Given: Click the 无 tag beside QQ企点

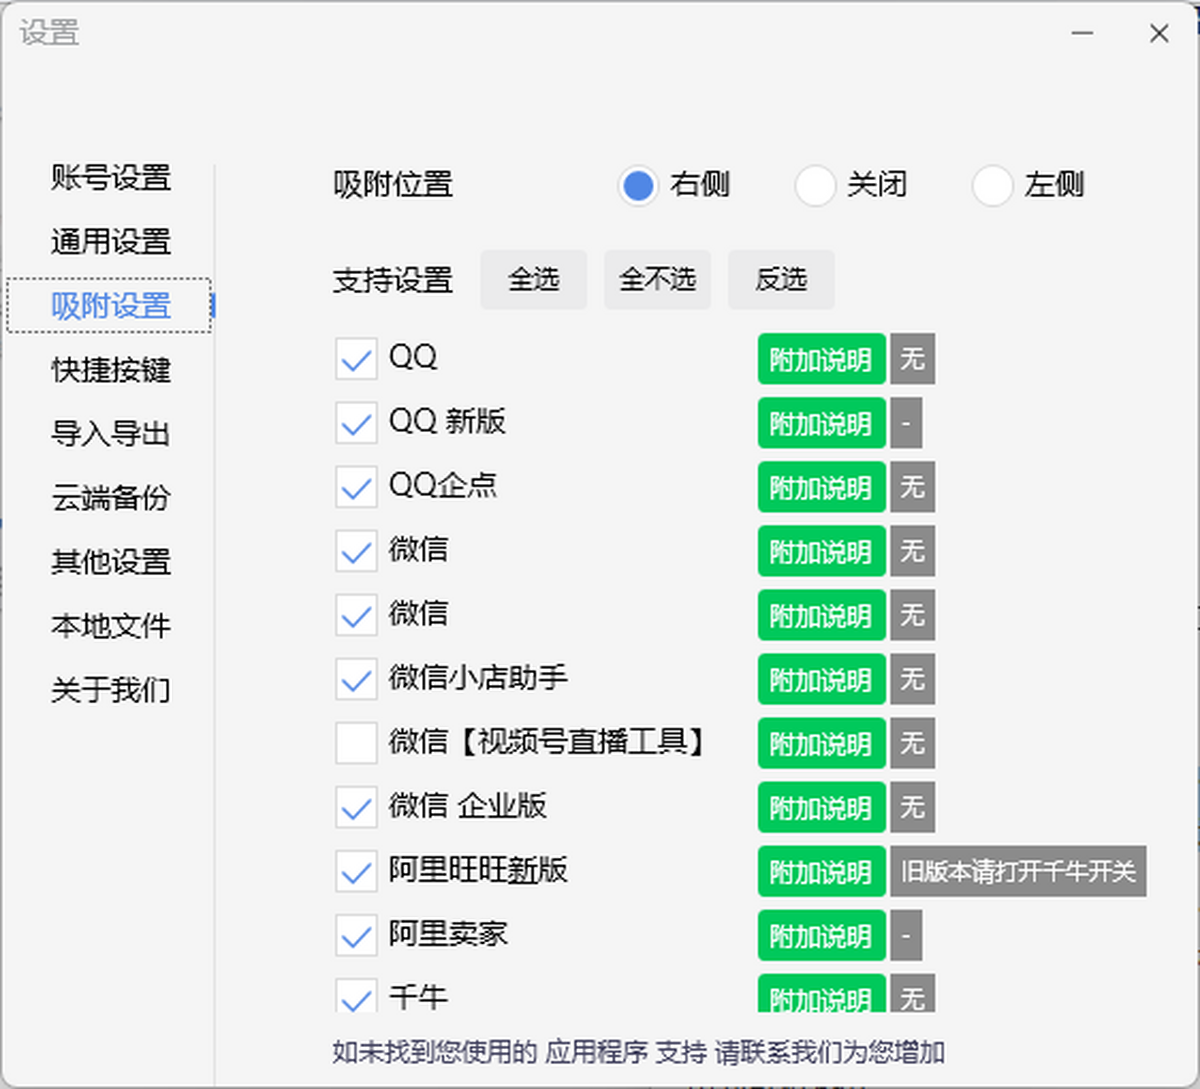Looking at the screenshot, I should (x=912, y=487).
